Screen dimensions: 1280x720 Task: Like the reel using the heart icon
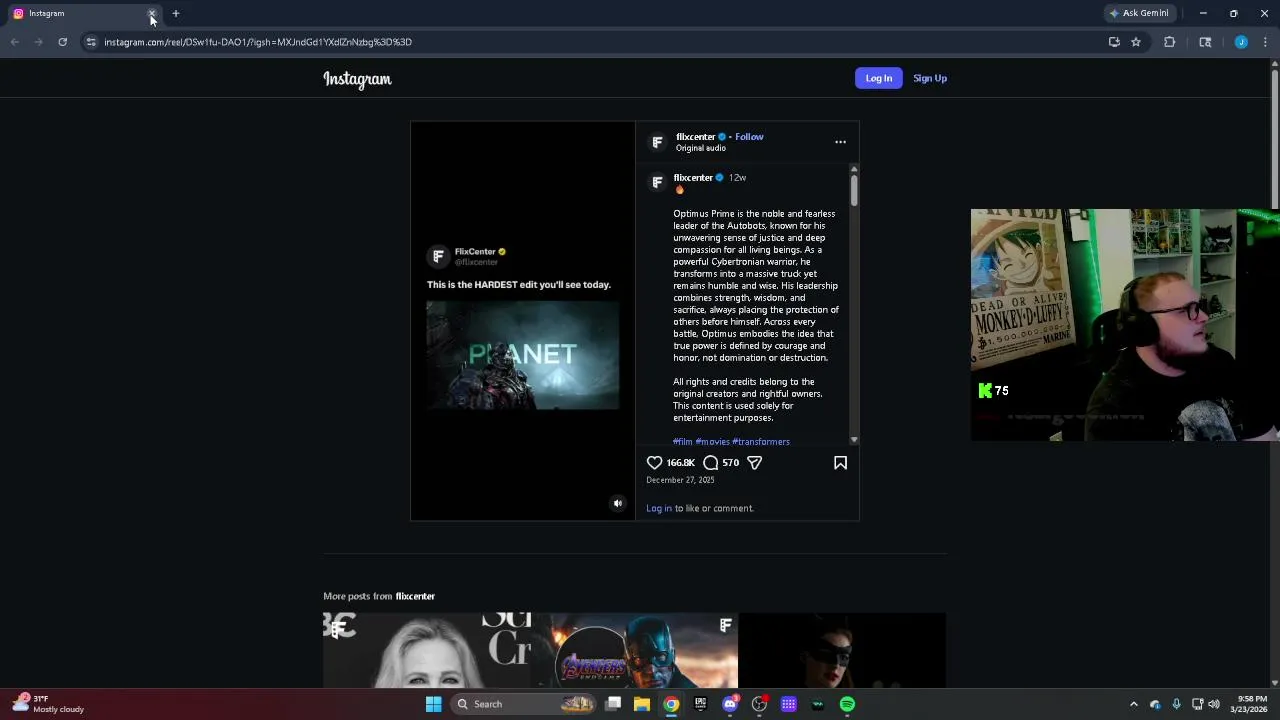pos(654,463)
